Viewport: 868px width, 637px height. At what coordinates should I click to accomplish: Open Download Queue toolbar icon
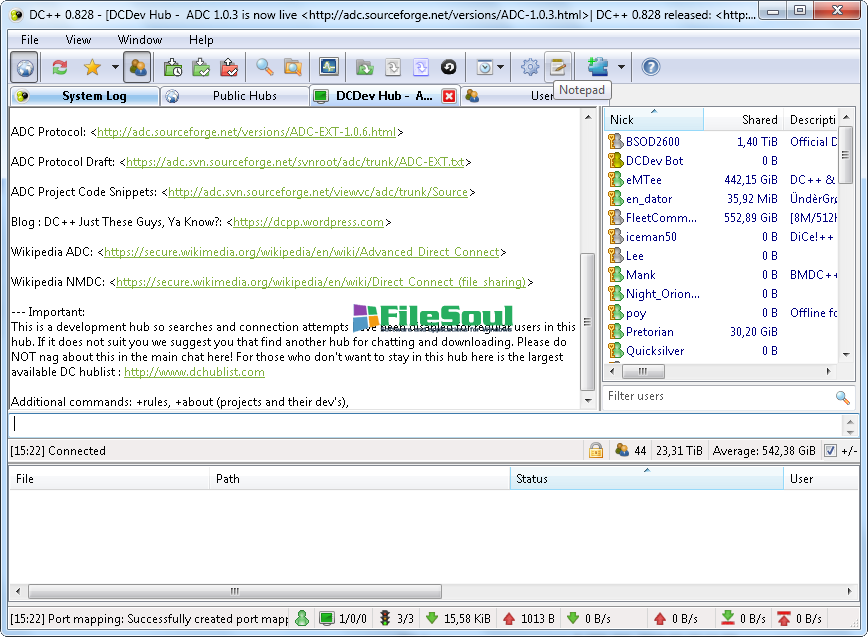[173, 68]
